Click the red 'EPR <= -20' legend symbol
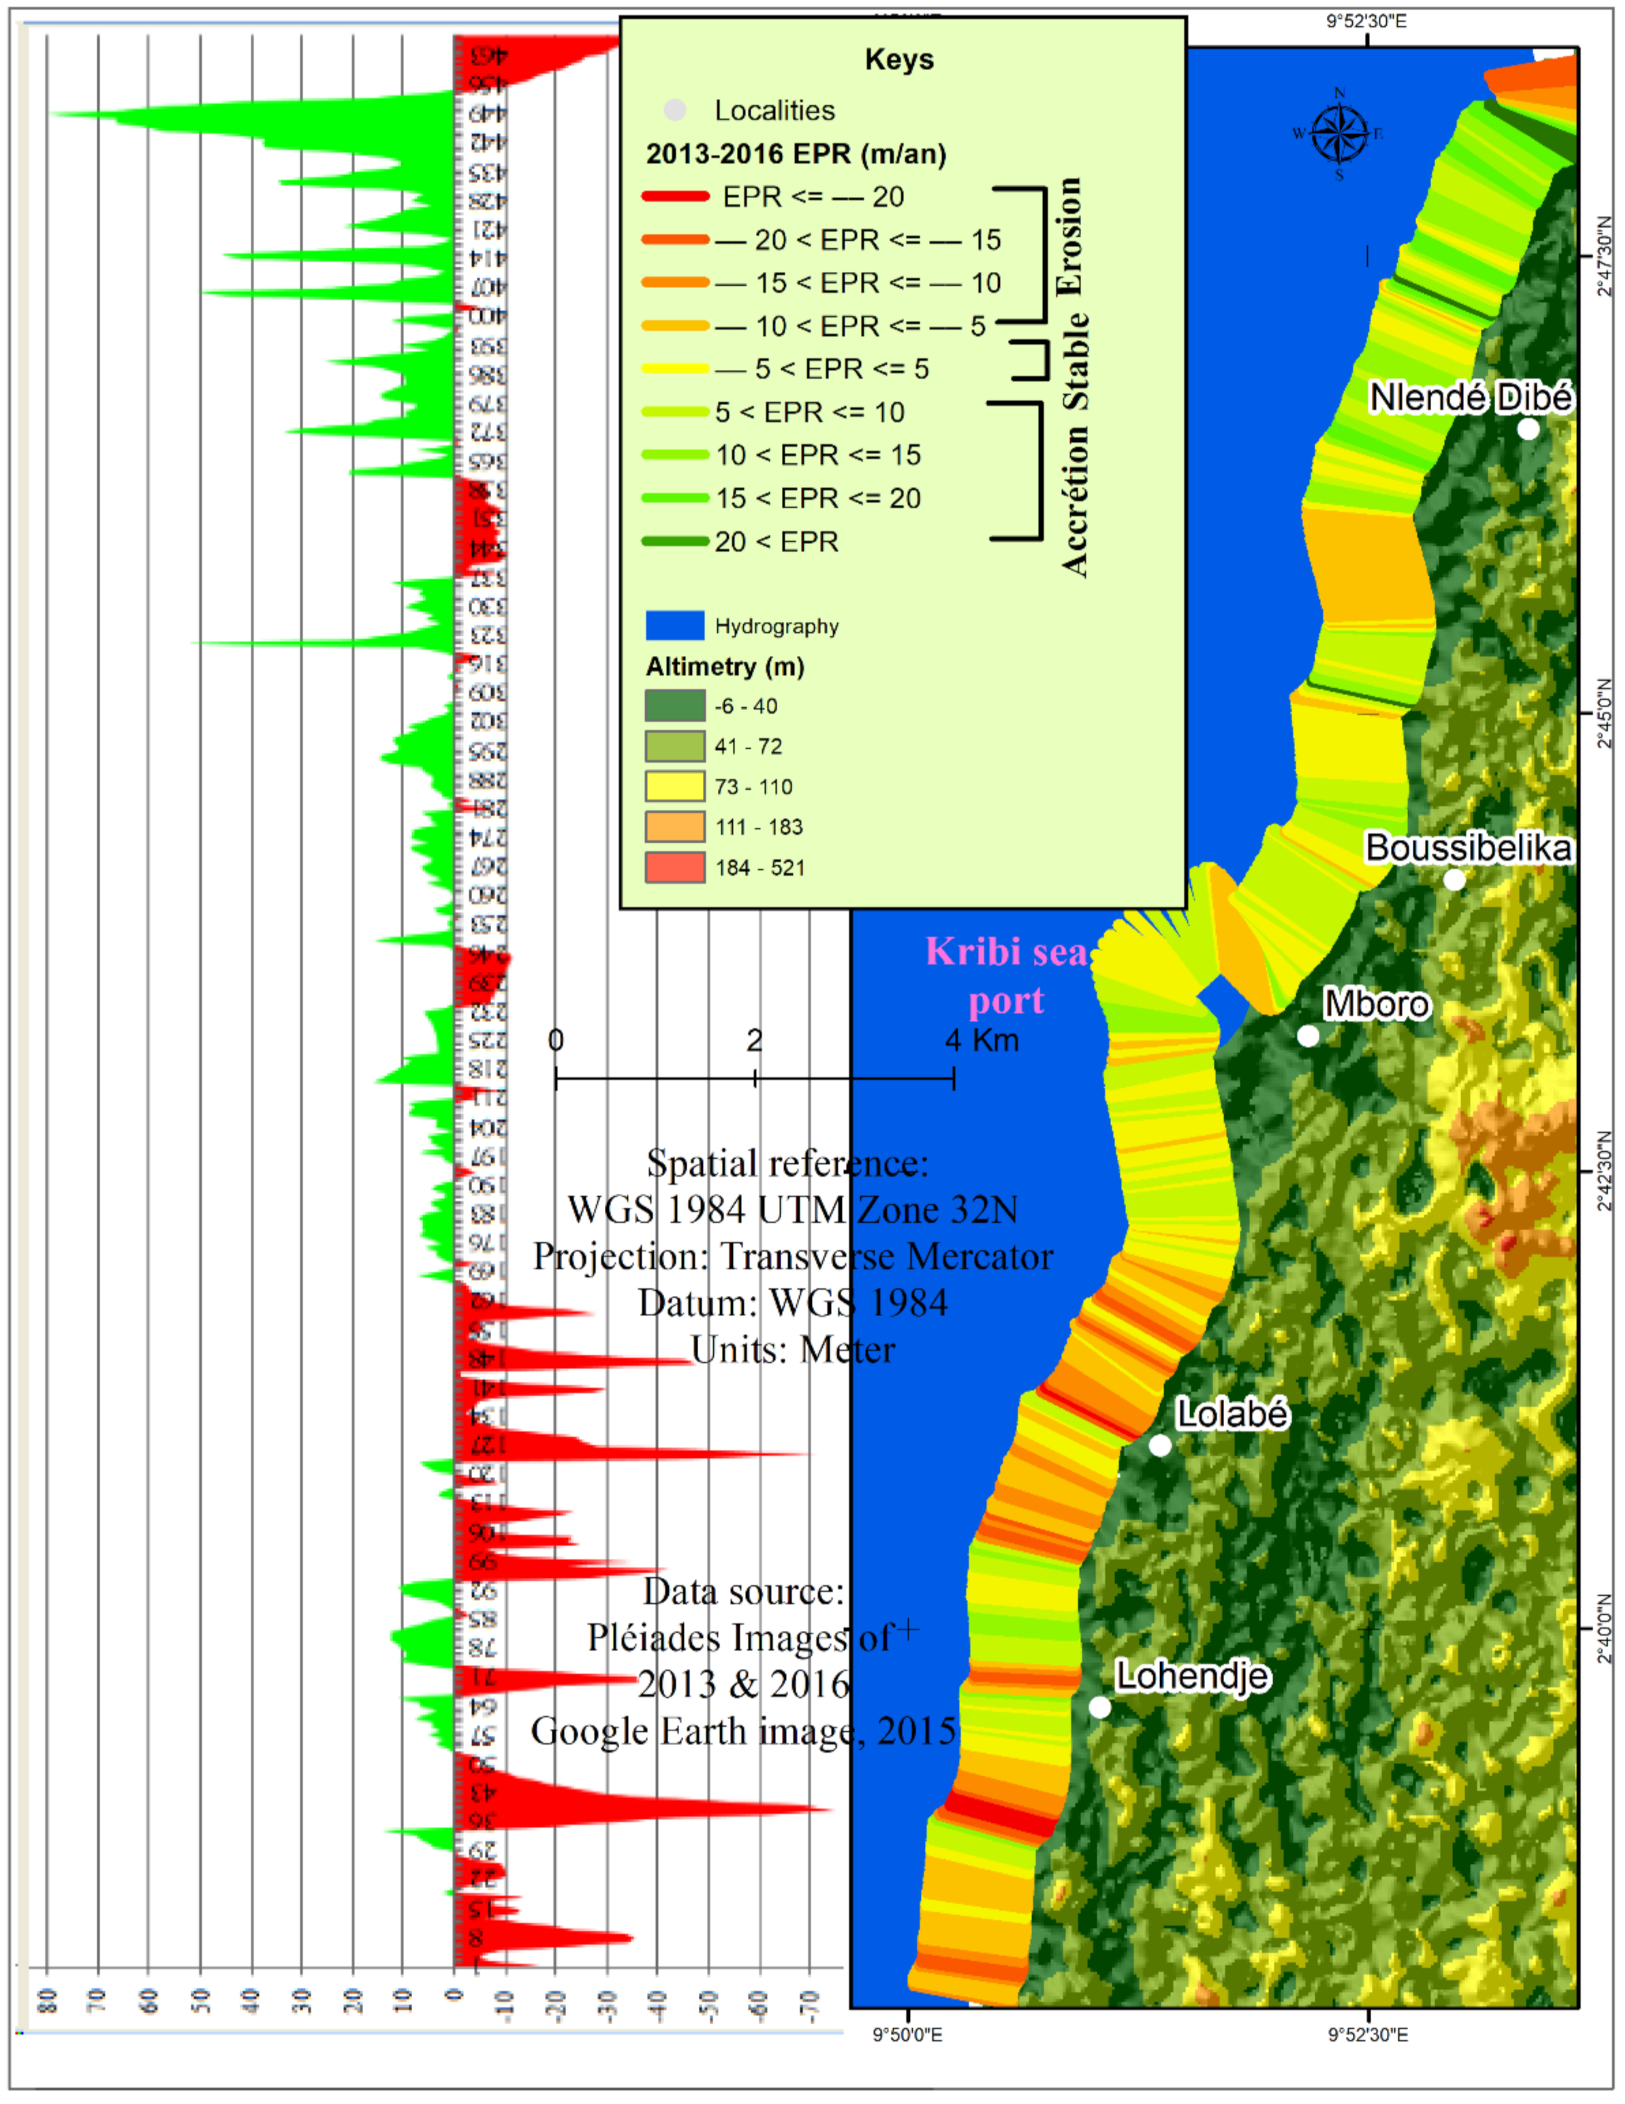This screenshot has height=2104, width=1625. click(675, 197)
